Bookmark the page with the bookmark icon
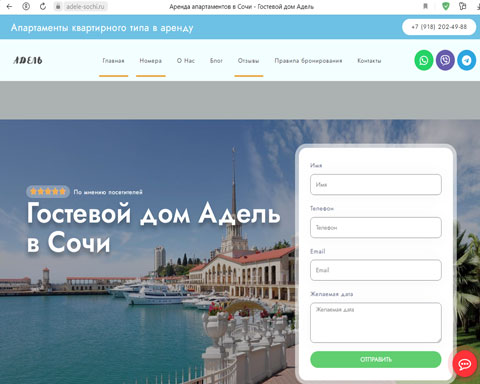This screenshot has width=480, height=384. pyautogui.click(x=426, y=6)
